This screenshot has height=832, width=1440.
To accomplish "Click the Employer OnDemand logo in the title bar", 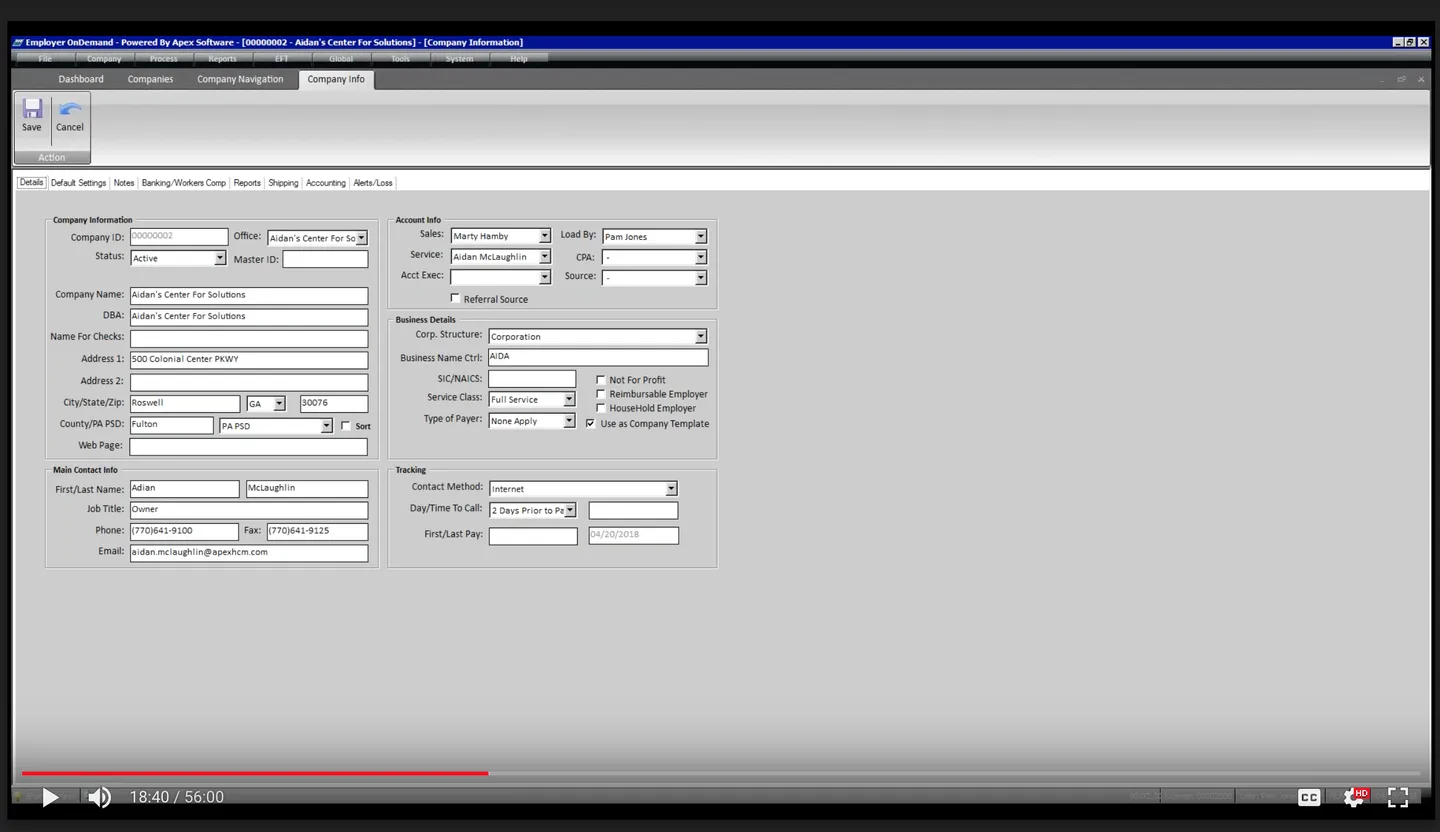I will click(18, 41).
